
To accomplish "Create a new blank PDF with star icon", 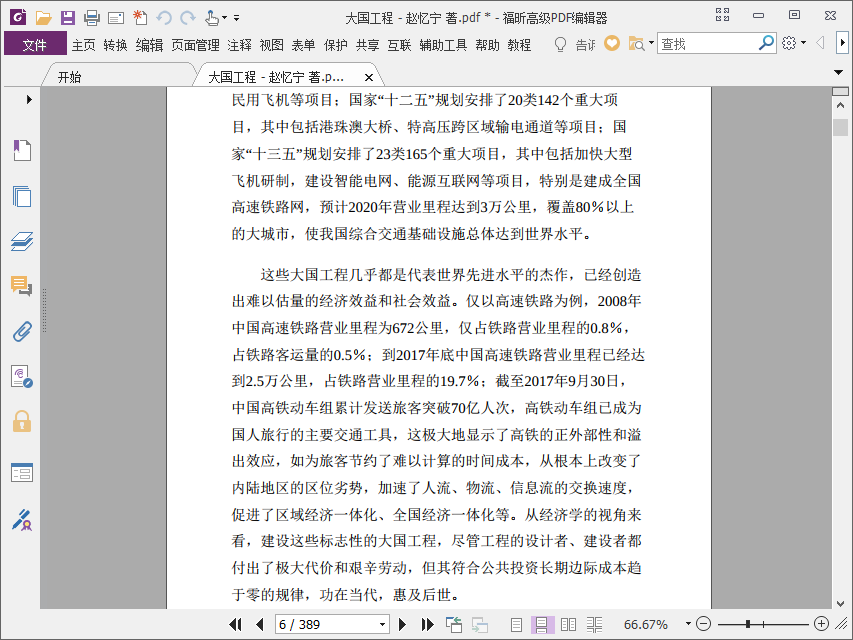I will click(x=140, y=17).
